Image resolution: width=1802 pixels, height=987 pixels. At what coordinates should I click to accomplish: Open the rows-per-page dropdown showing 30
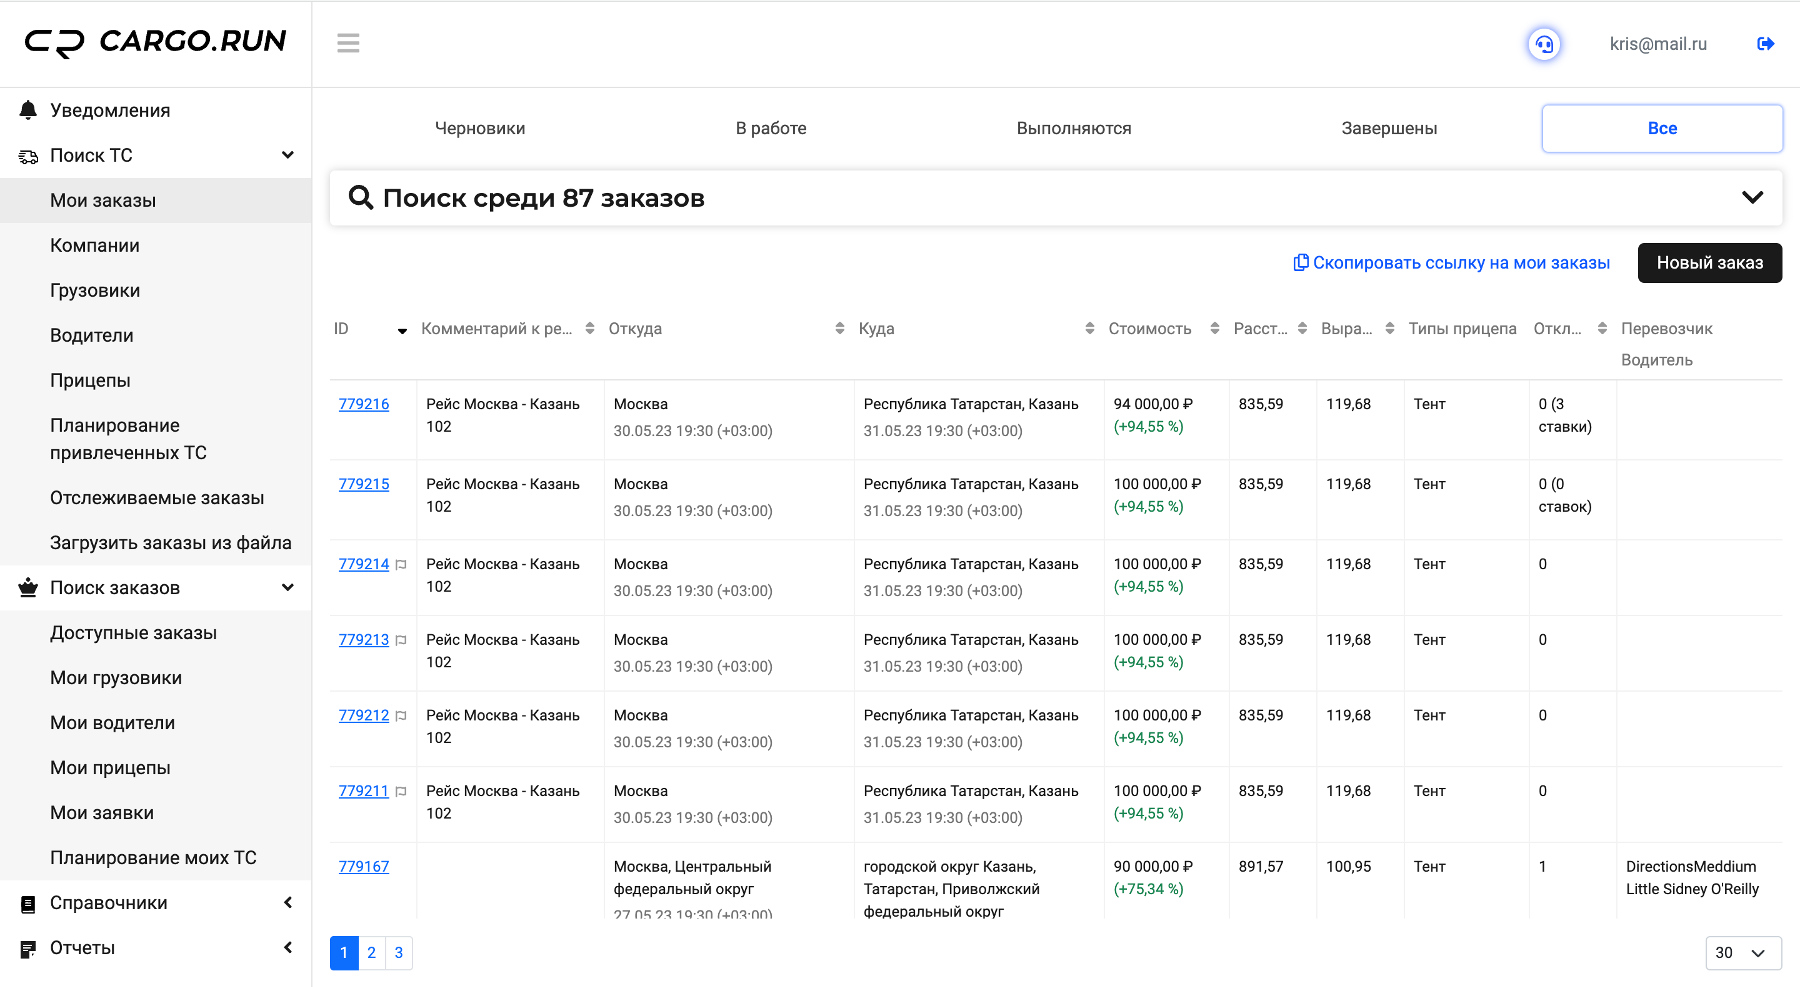(1743, 953)
